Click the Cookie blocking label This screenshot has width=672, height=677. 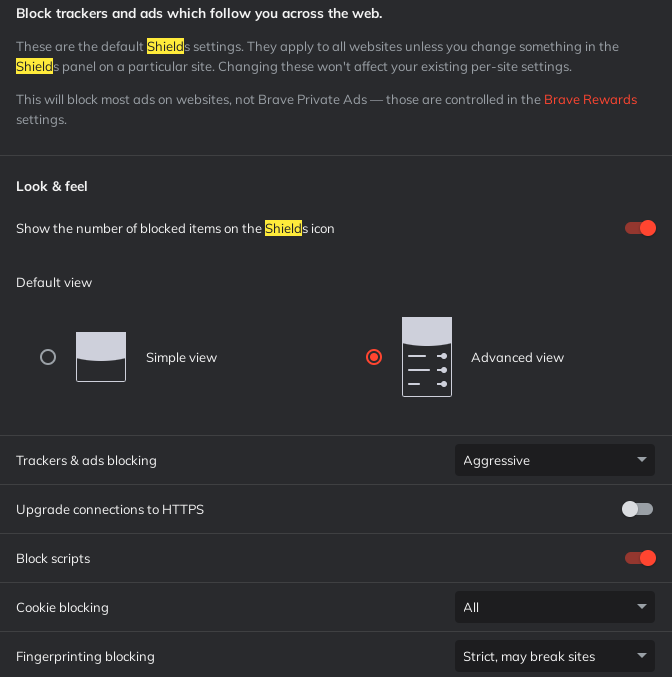coord(62,607)
